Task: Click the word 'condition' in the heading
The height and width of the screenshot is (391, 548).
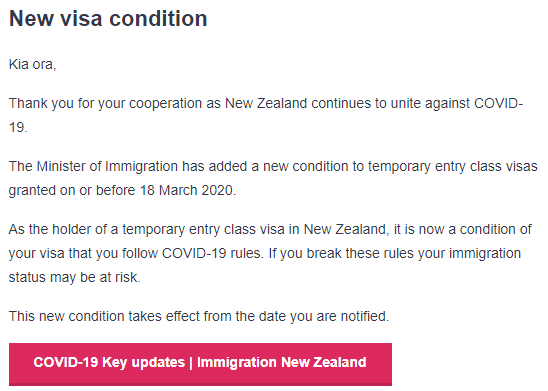Action: click(158, 18)
